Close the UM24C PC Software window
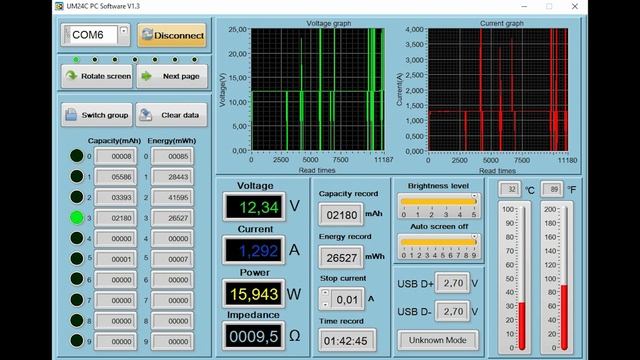 tap(575, 7)
